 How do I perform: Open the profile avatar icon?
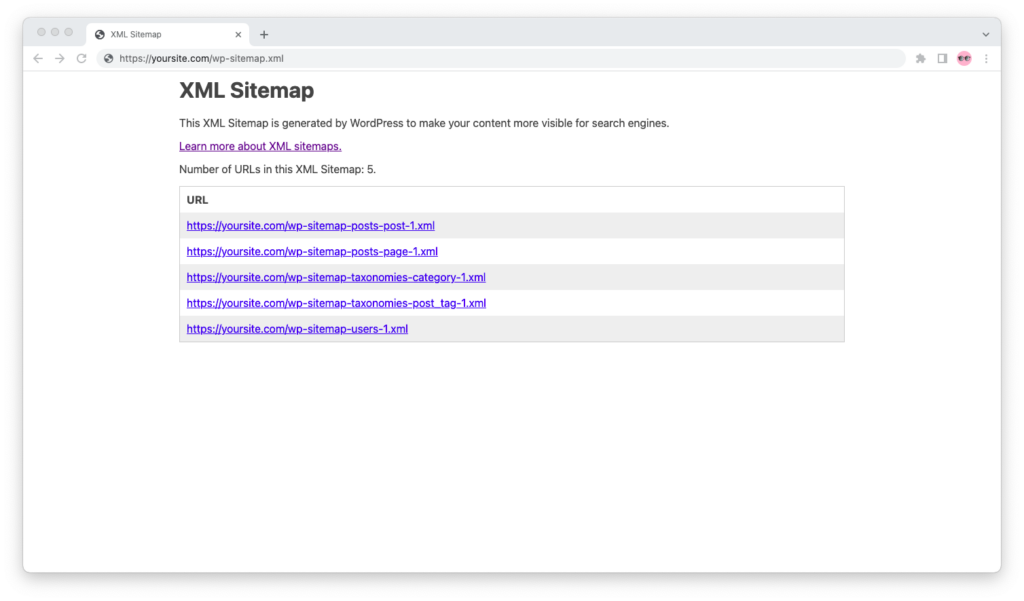[965, 59]
